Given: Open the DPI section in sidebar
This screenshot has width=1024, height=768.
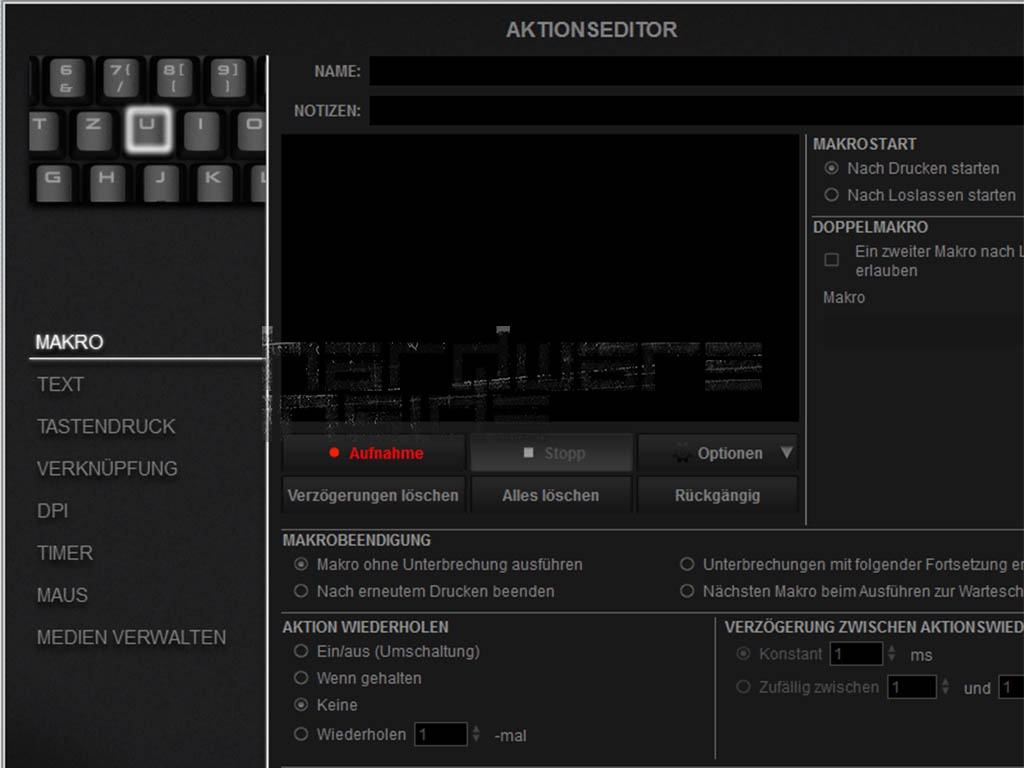Looking at the screenshot, I should coord(51,510).
